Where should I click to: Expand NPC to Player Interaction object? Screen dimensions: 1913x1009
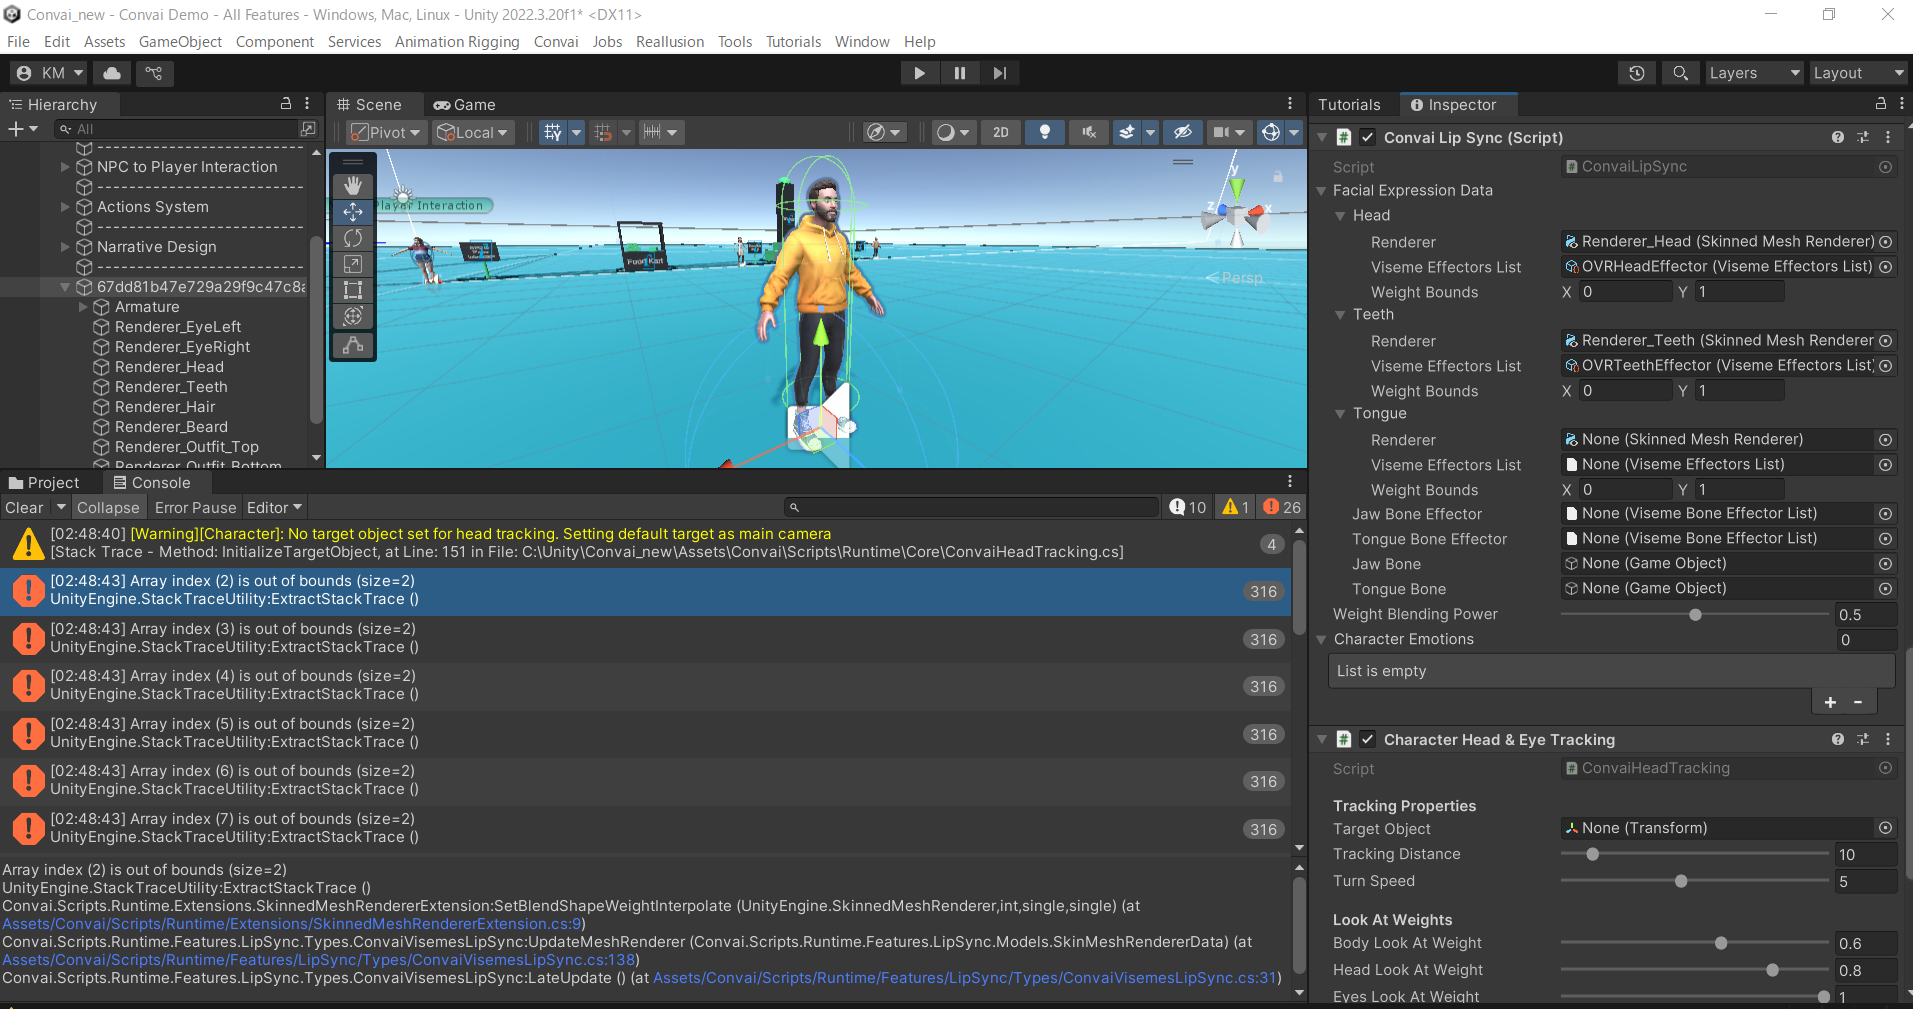(66, 167)
